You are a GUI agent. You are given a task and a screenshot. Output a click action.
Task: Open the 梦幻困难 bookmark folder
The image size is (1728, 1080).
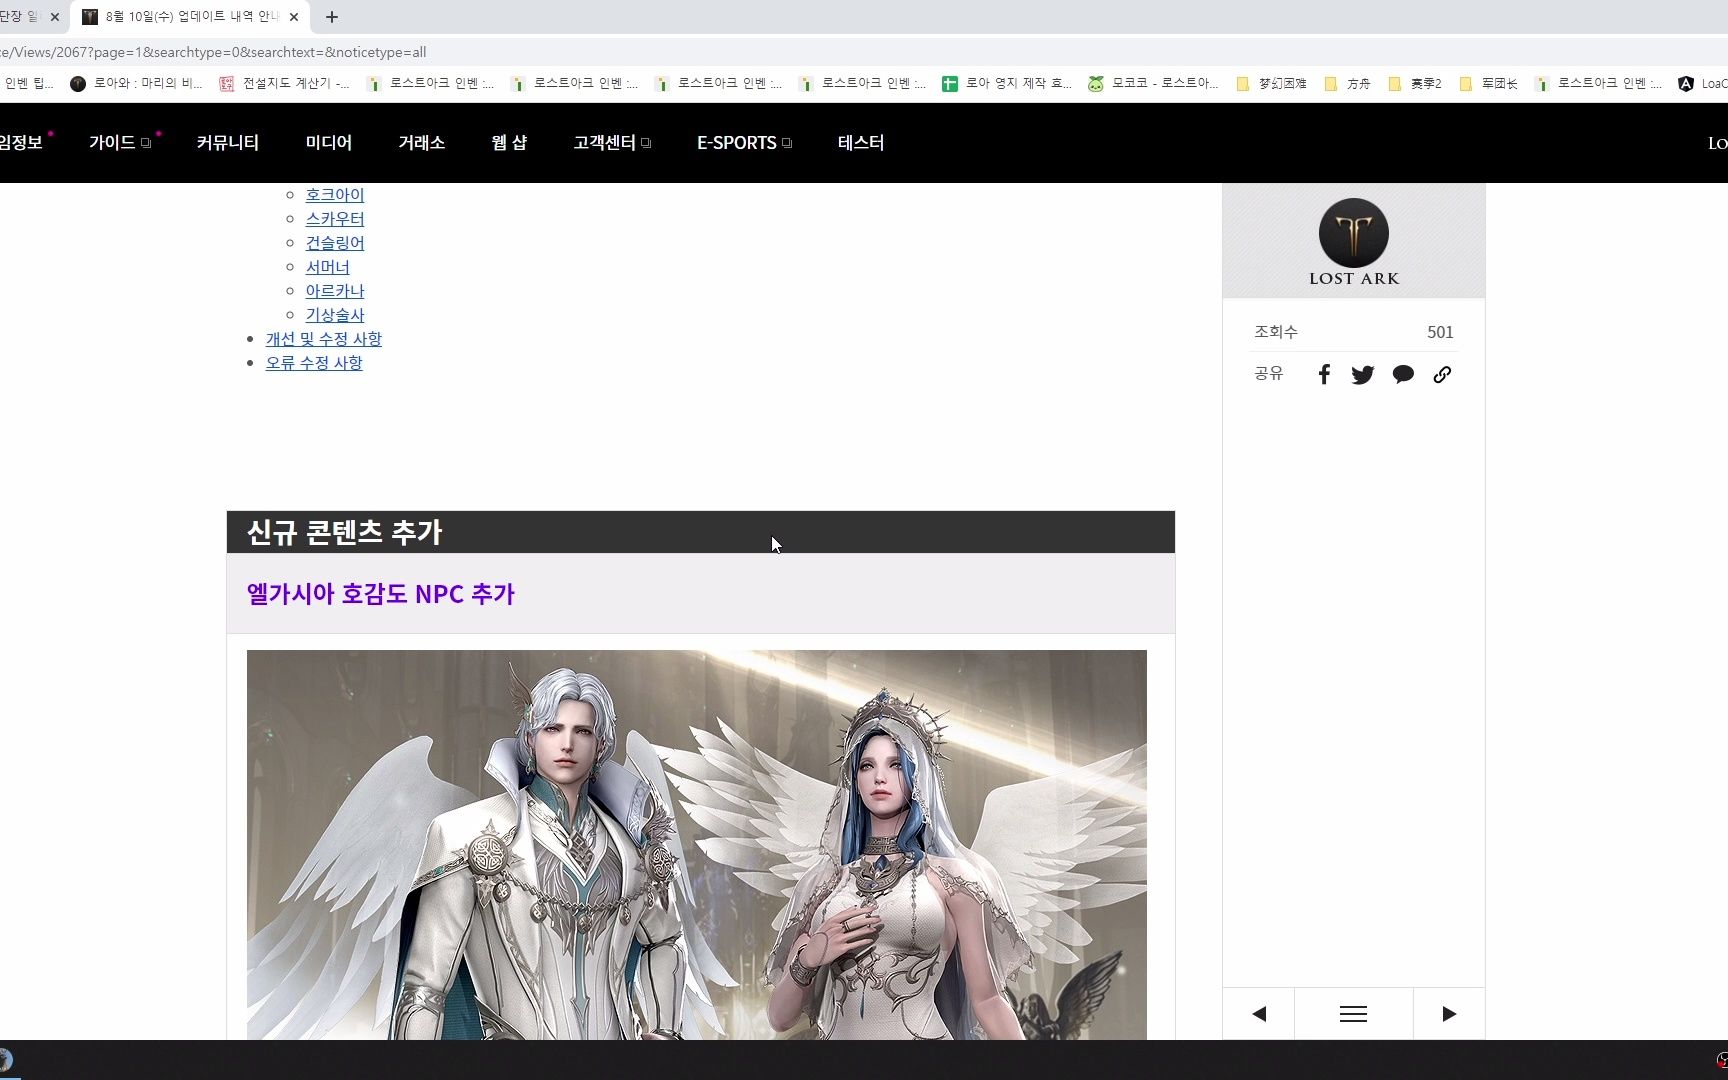(1272, 84)
